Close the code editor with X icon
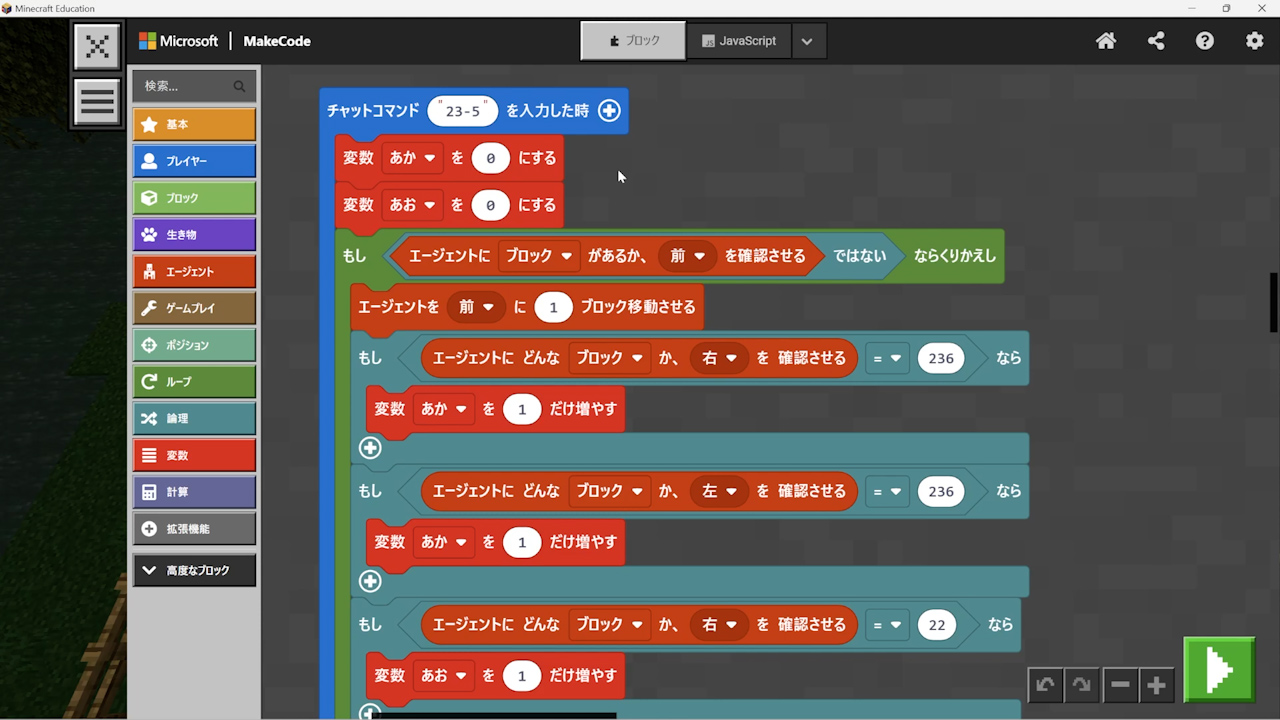1280x720 pixels. point(97,46)
